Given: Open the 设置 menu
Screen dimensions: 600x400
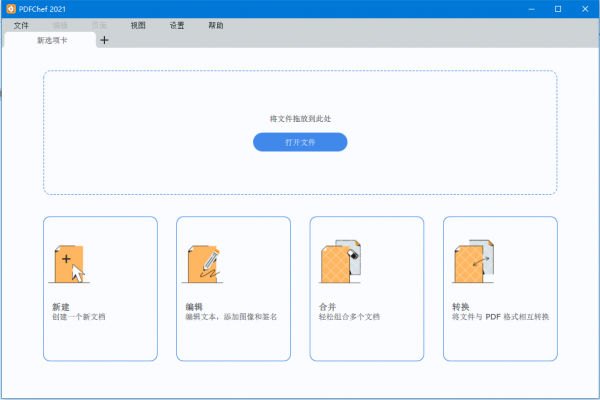Looking at the screenshot, I should click(177, 25).
